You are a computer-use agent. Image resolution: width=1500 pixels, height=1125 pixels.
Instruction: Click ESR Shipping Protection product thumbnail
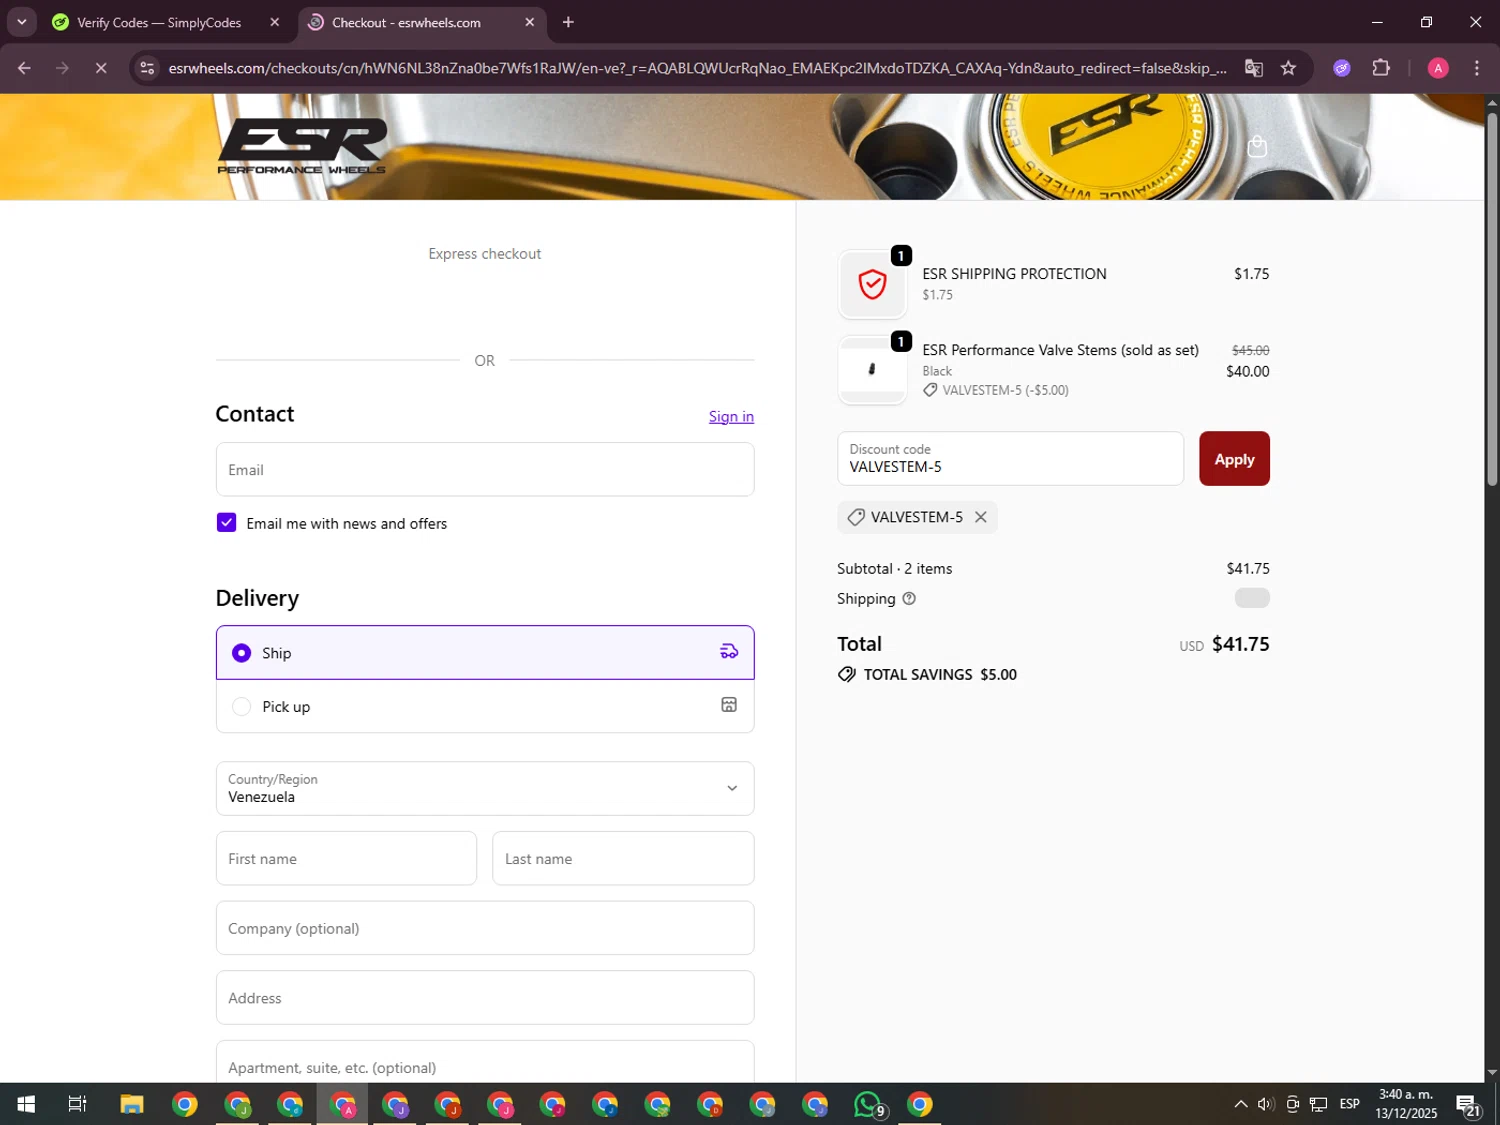coord(872,284)
